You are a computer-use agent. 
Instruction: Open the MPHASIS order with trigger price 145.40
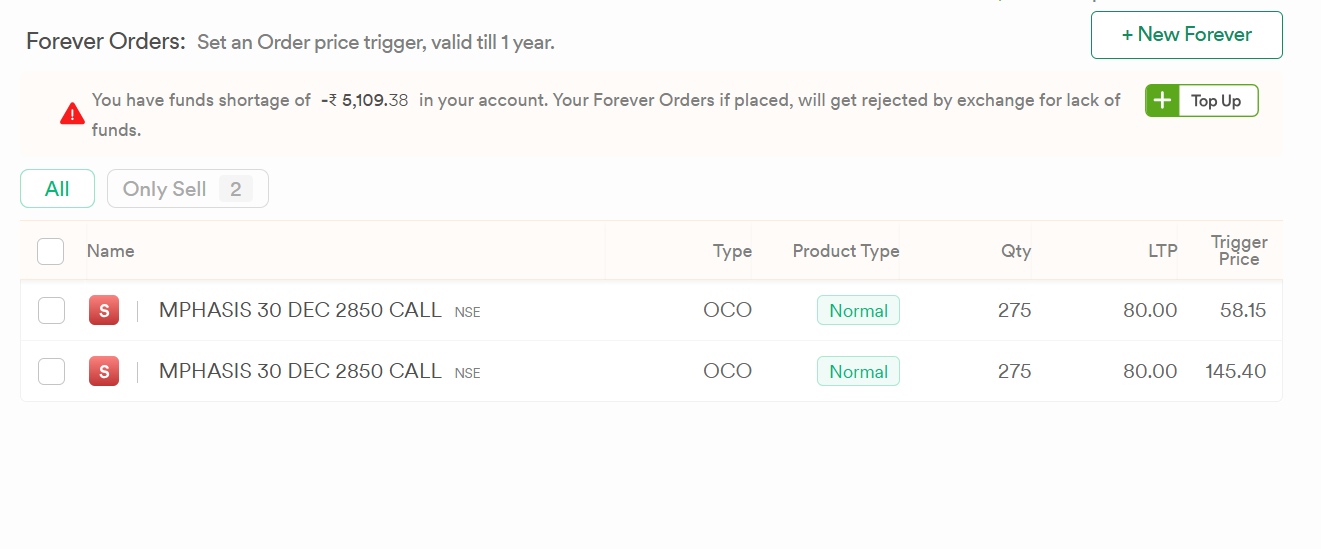(300, 372)
